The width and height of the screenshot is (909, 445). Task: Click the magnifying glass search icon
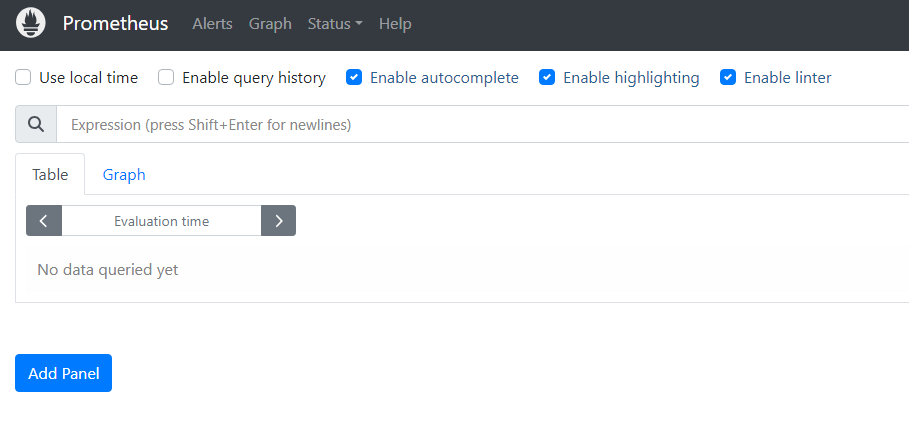click(x=36, y=124)
